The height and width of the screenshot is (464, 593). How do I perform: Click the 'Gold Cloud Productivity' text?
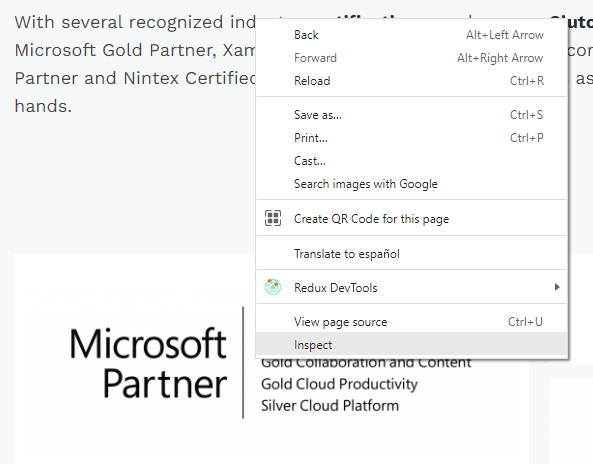click(339, 384)
